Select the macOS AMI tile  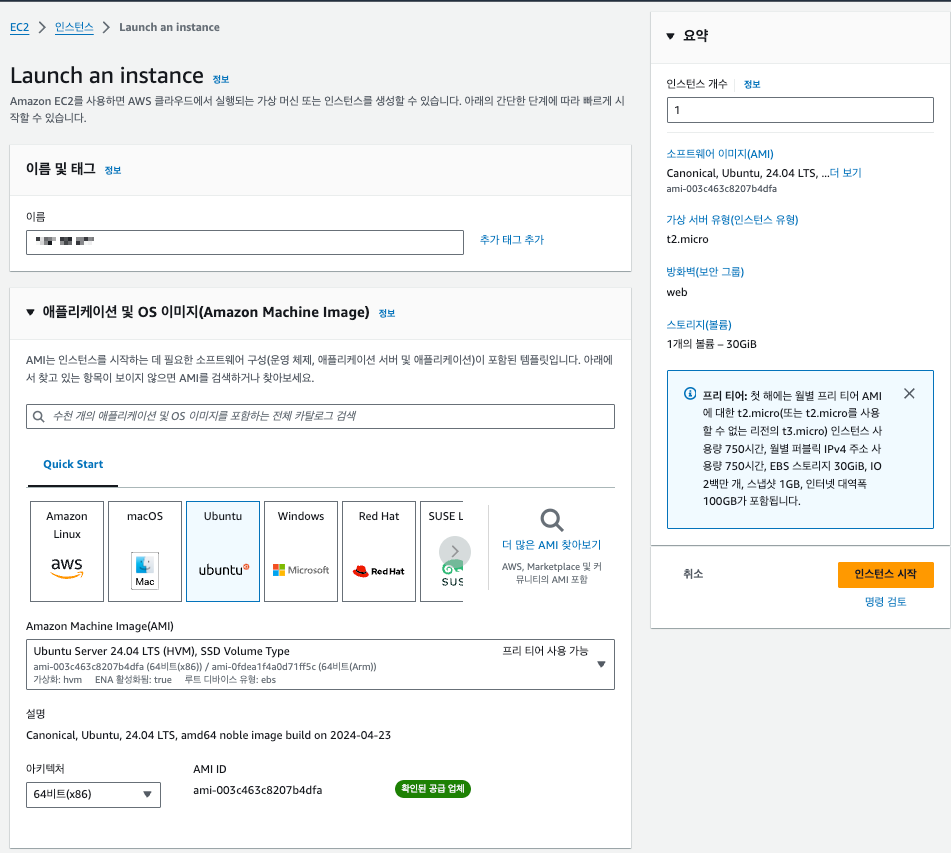145,551
